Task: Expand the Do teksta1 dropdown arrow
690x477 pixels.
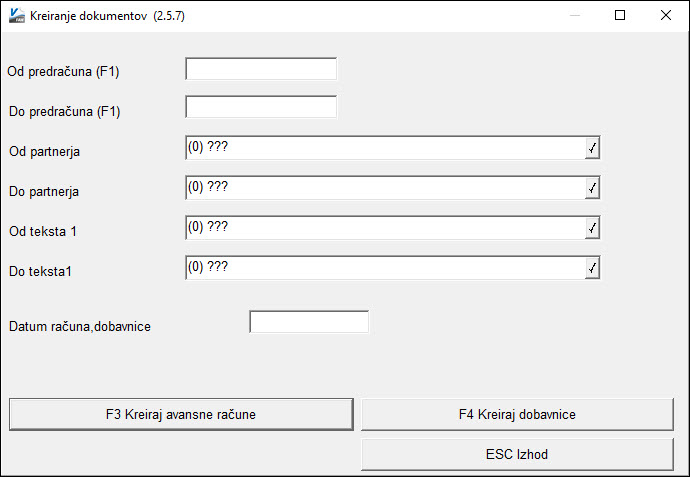Action: 592,268
